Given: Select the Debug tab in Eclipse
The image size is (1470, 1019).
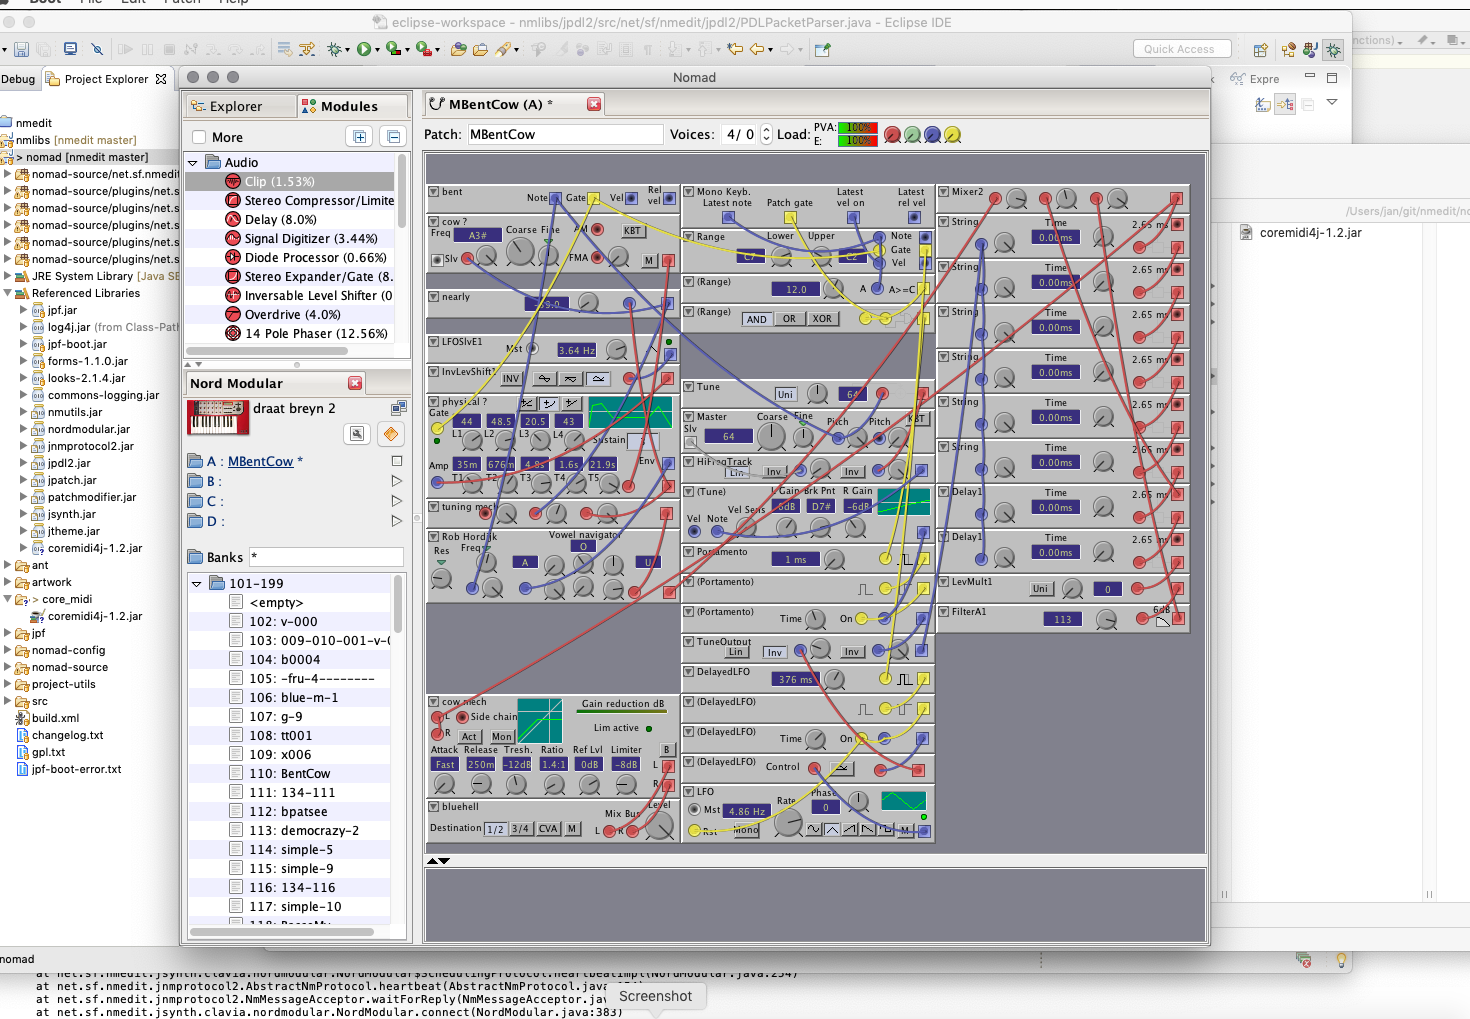Looking at the screenshot, I should coord(18,79).
